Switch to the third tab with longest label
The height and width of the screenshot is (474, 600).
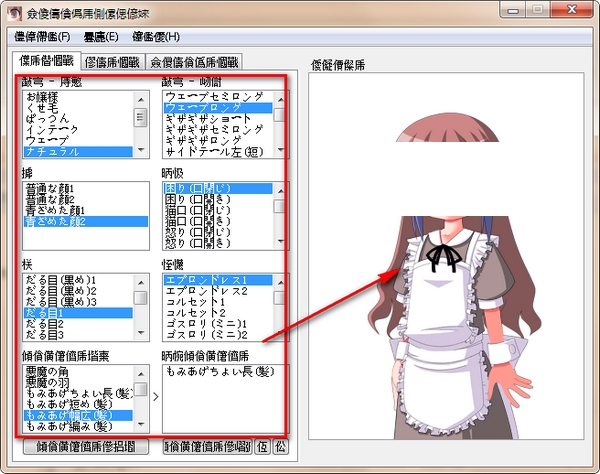tap(194, 62)
